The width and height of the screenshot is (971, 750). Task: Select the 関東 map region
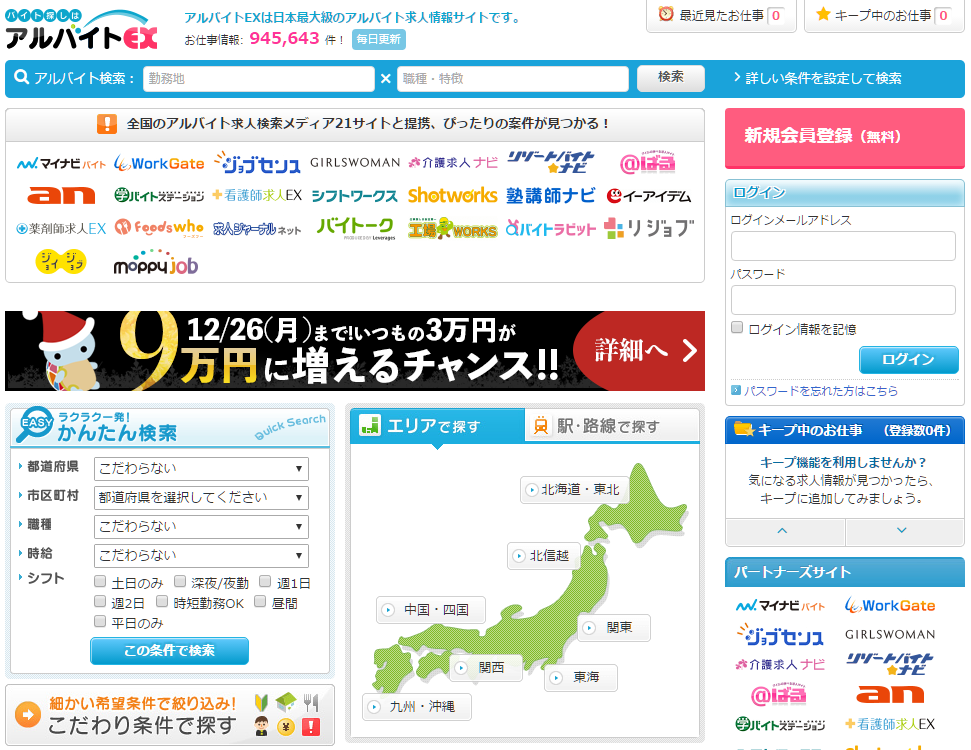tap(614, 627)
